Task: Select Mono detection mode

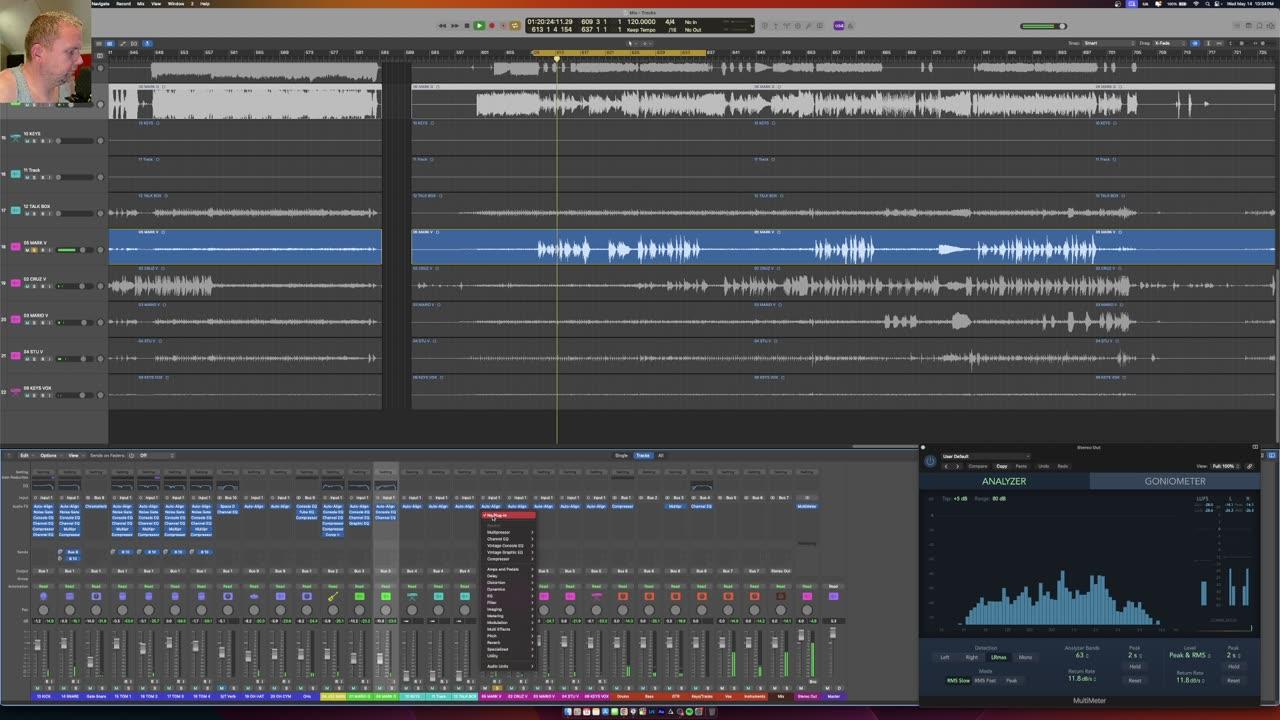Action: 1025,657
